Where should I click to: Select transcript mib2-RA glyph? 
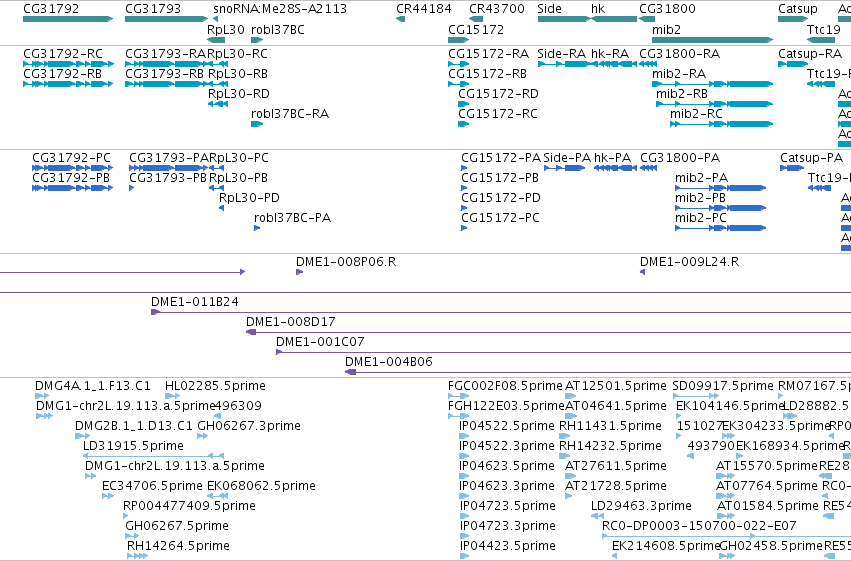coord(713,84)
